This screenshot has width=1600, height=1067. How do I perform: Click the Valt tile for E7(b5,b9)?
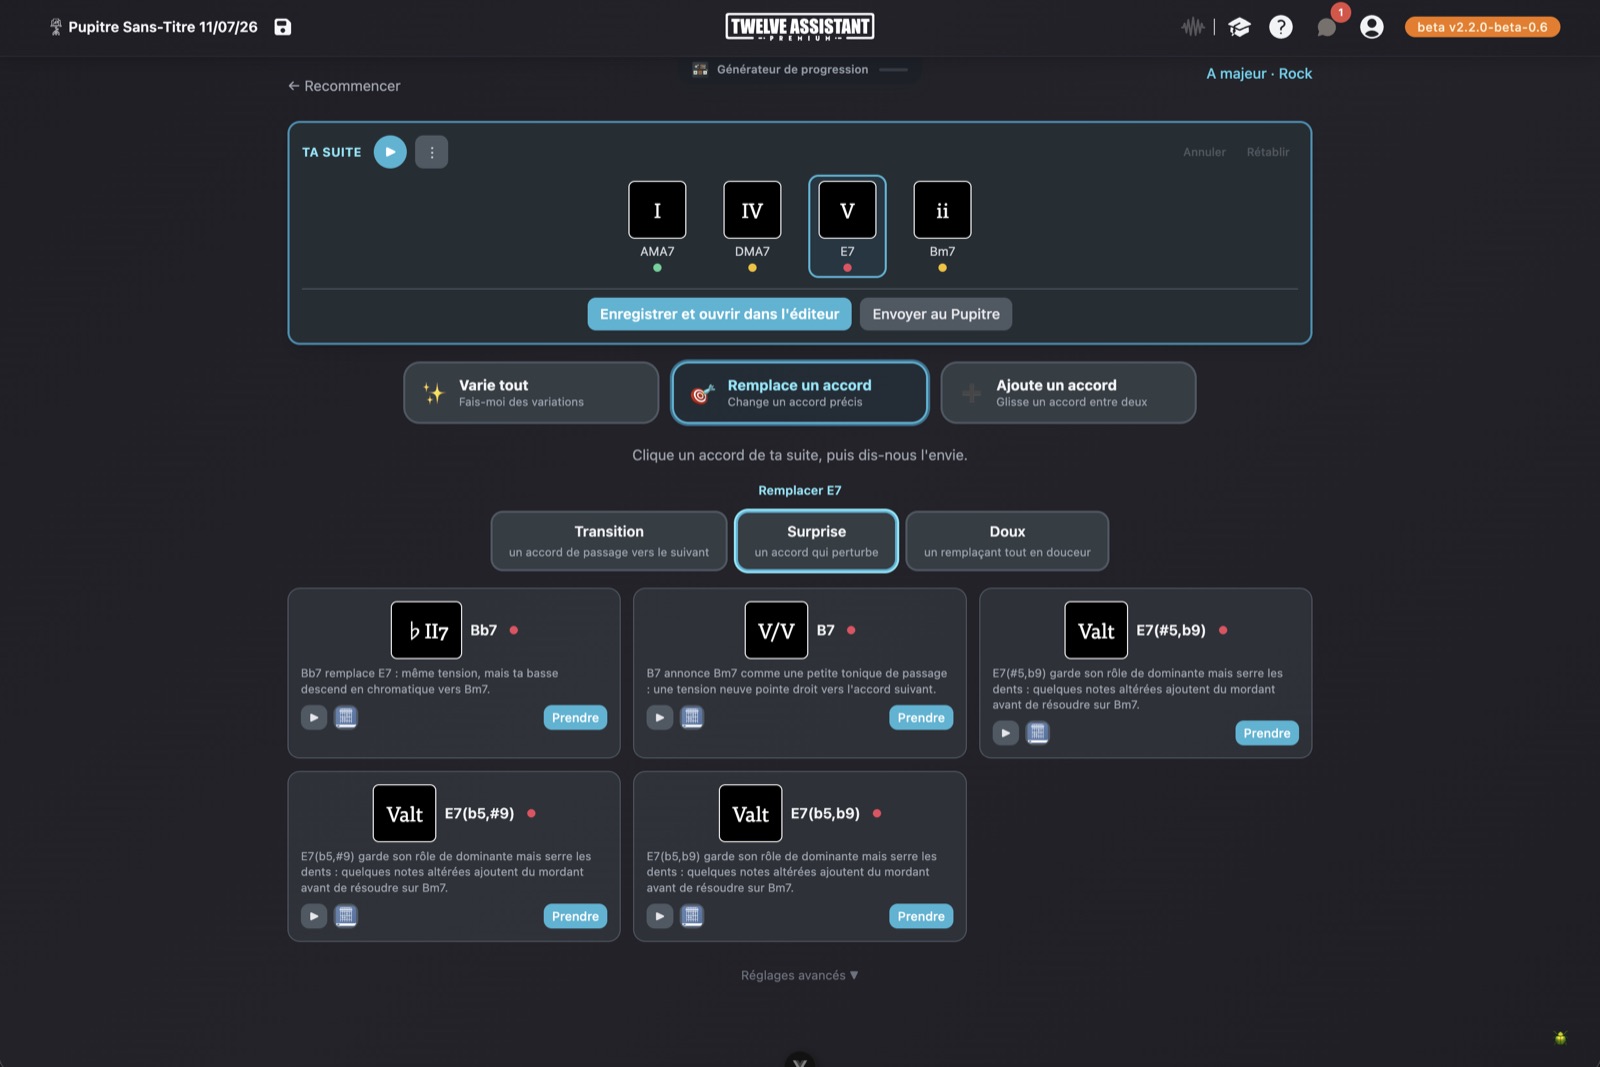coord(750,813)
